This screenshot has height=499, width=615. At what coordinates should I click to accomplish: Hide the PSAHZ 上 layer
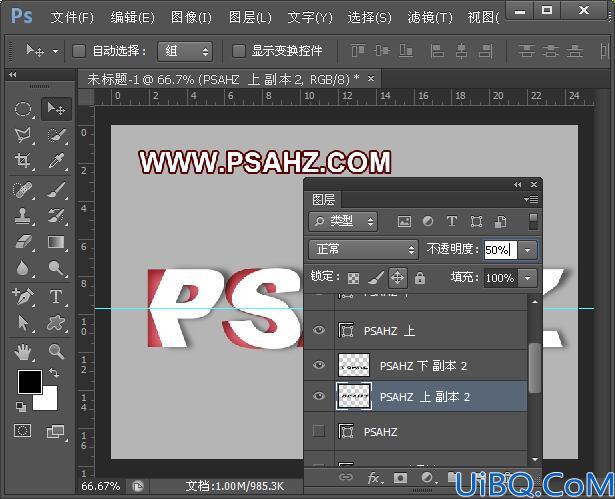tap(319, 330)
